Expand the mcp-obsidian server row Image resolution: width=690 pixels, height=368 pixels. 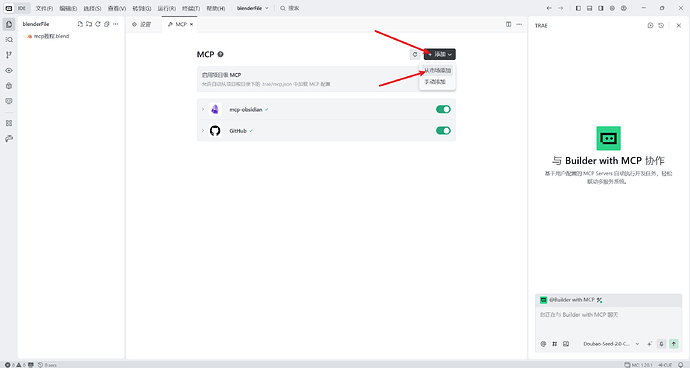click(x=202, y=109)
